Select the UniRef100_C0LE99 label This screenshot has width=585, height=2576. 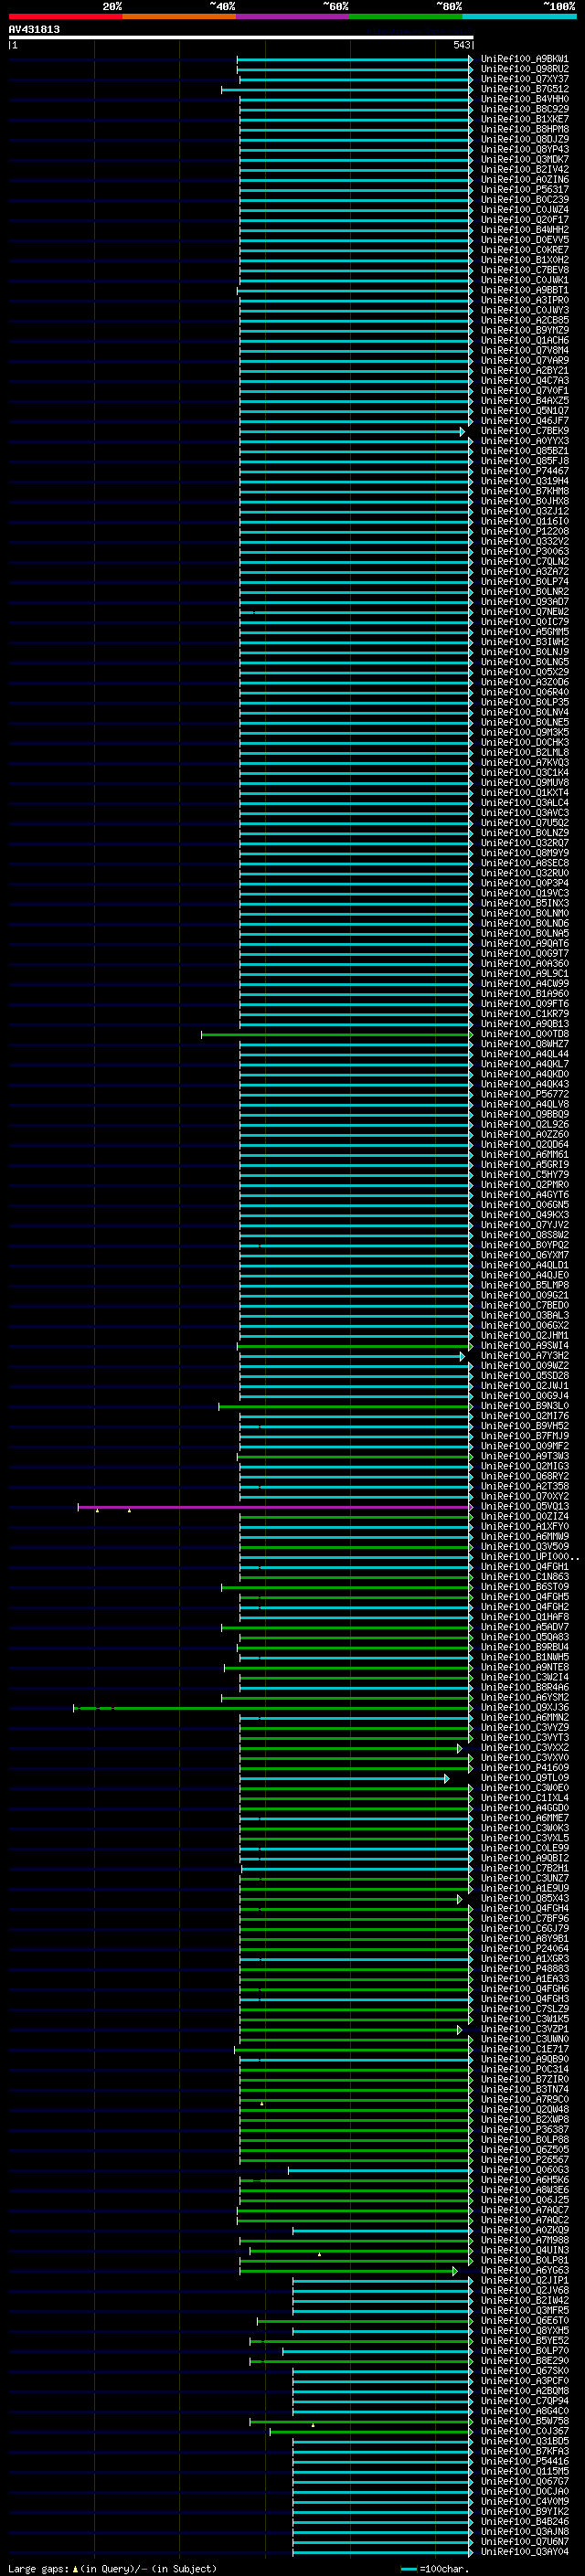[x=524, y=1848]
